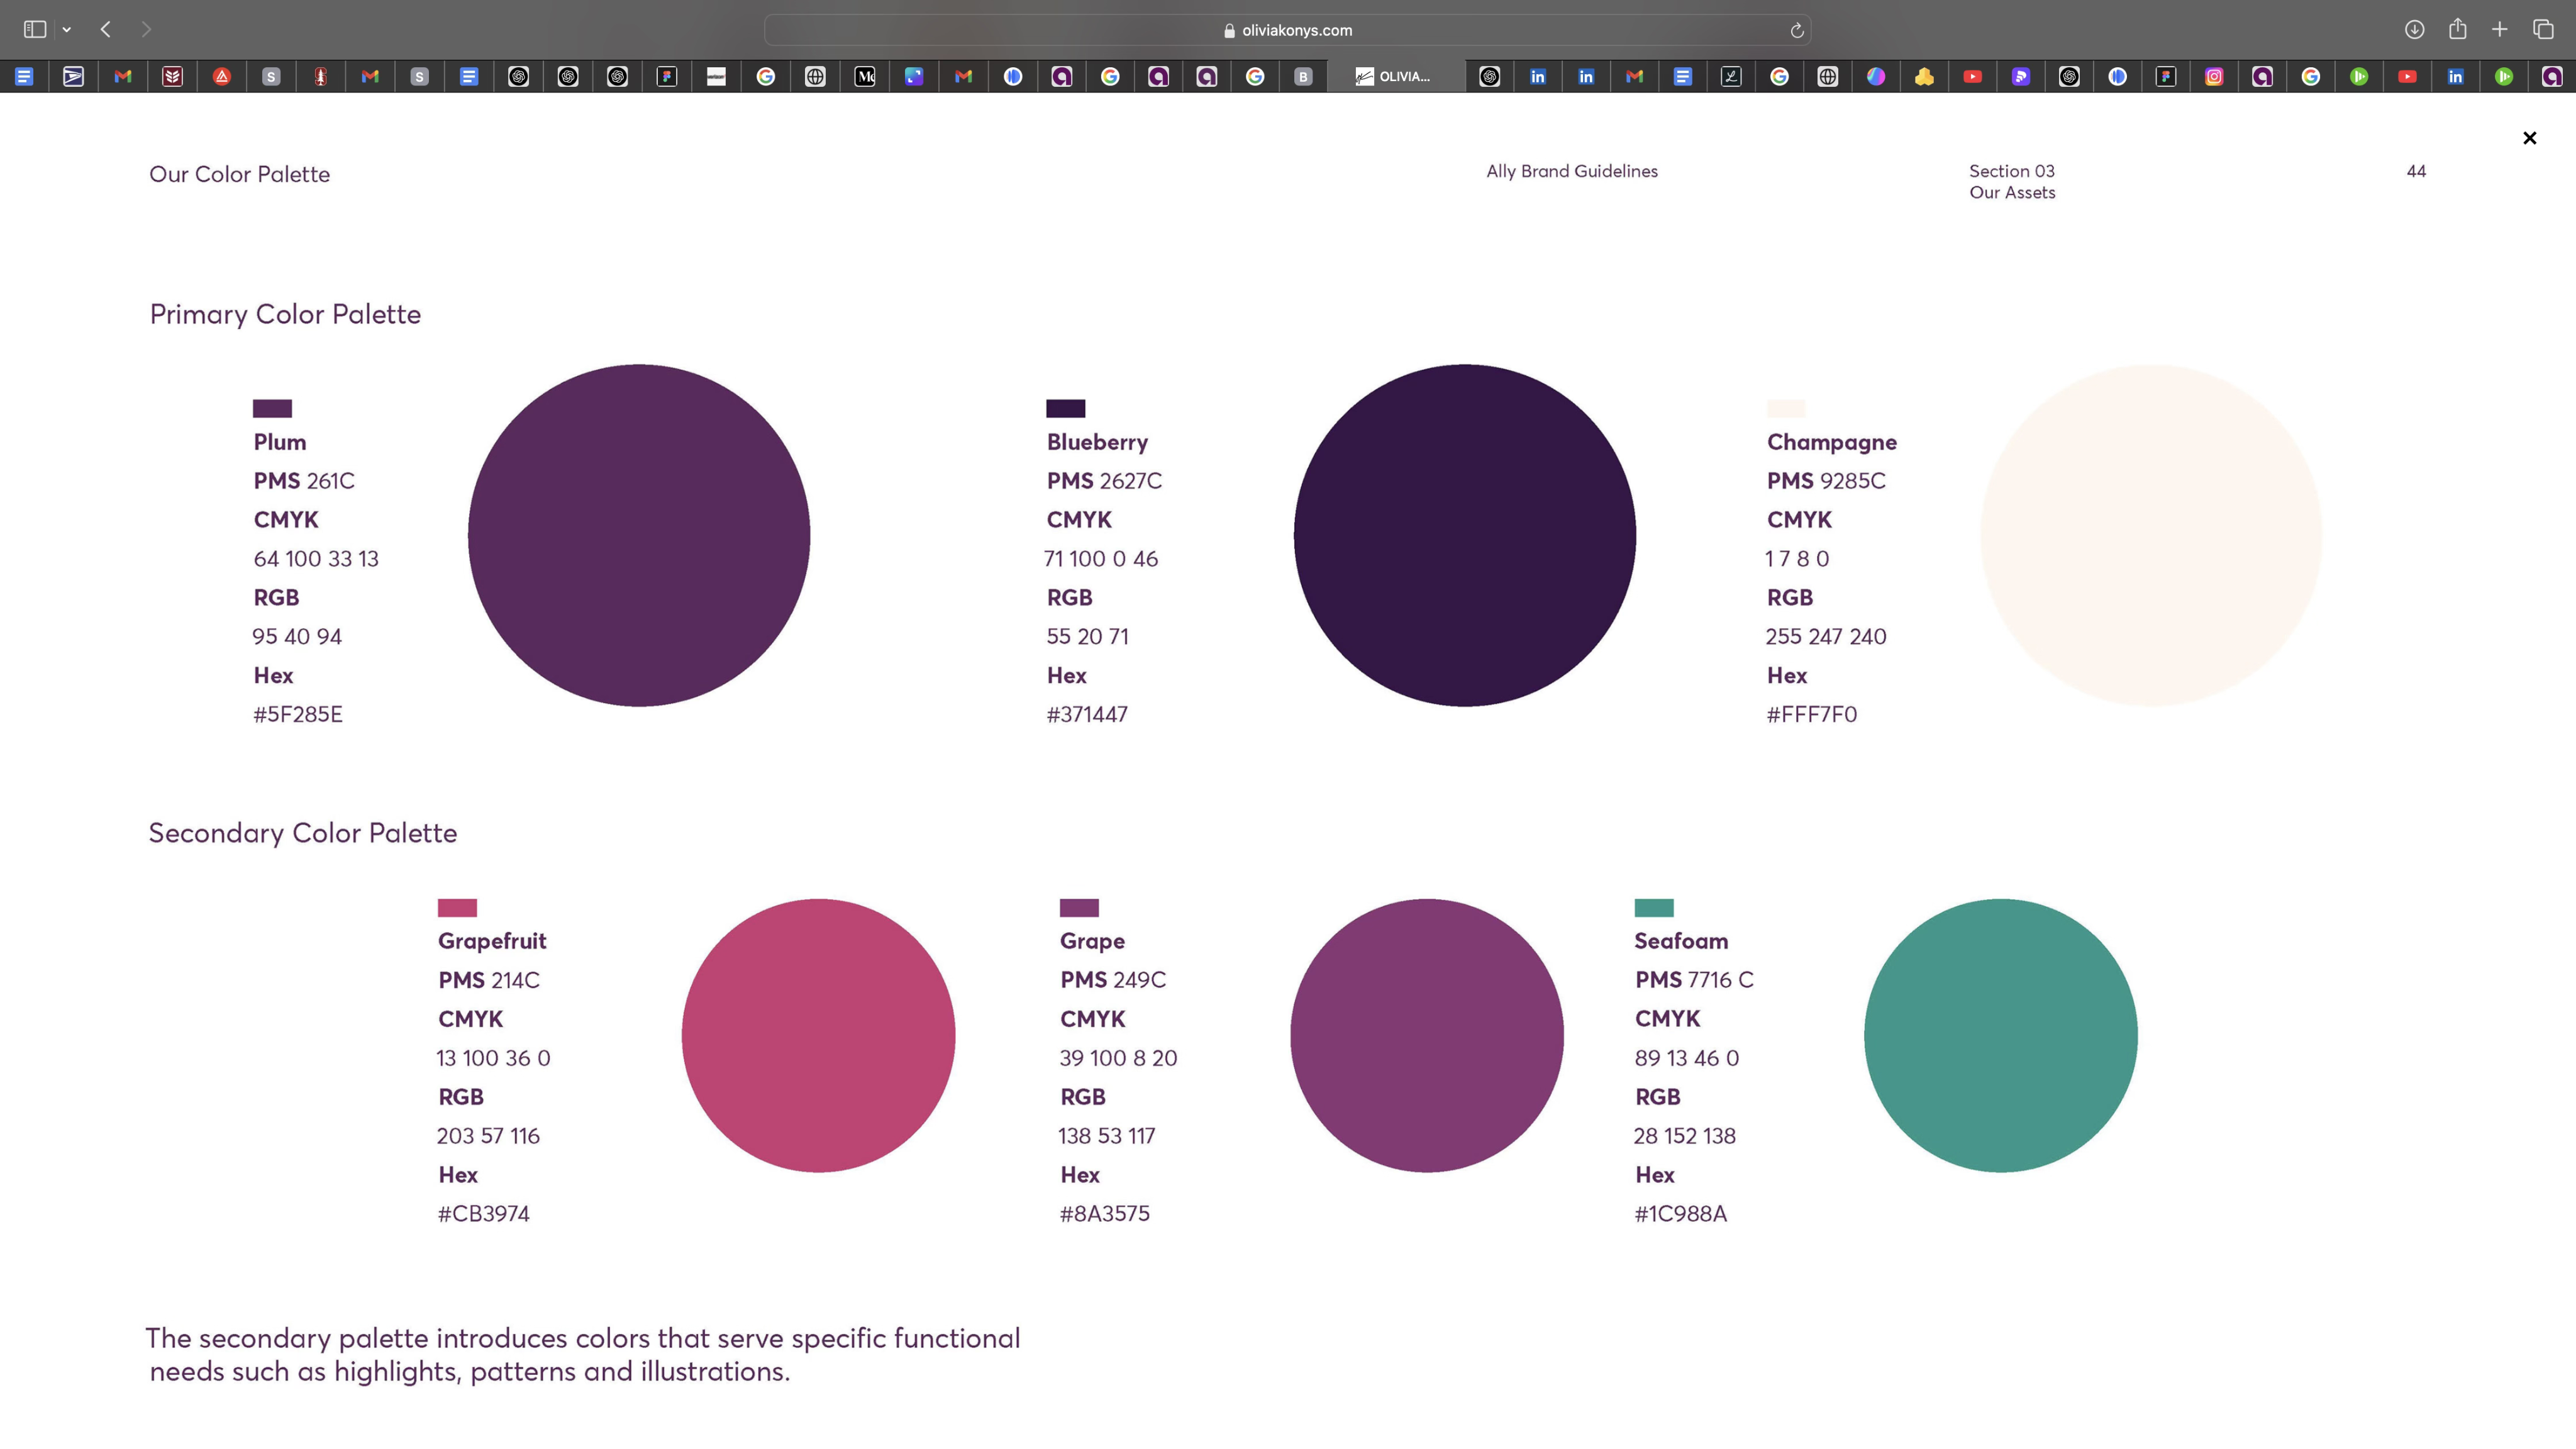Go back to the previous page
Screen dimensions: 2576x1449
coord(106,29)
